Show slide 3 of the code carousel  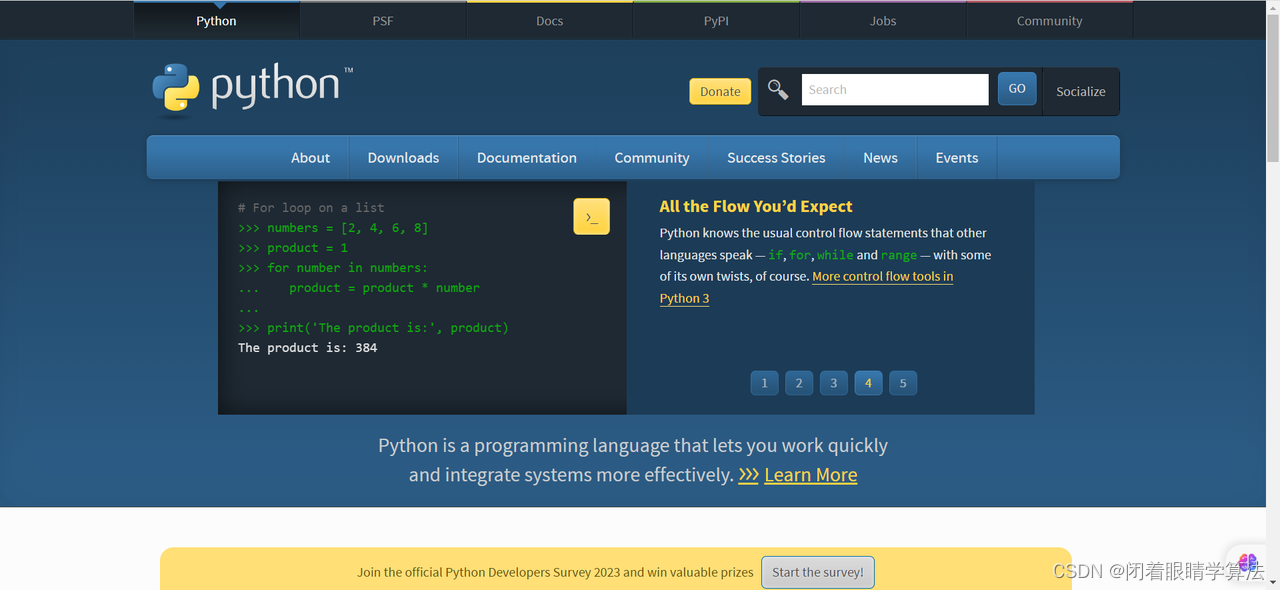834,383
